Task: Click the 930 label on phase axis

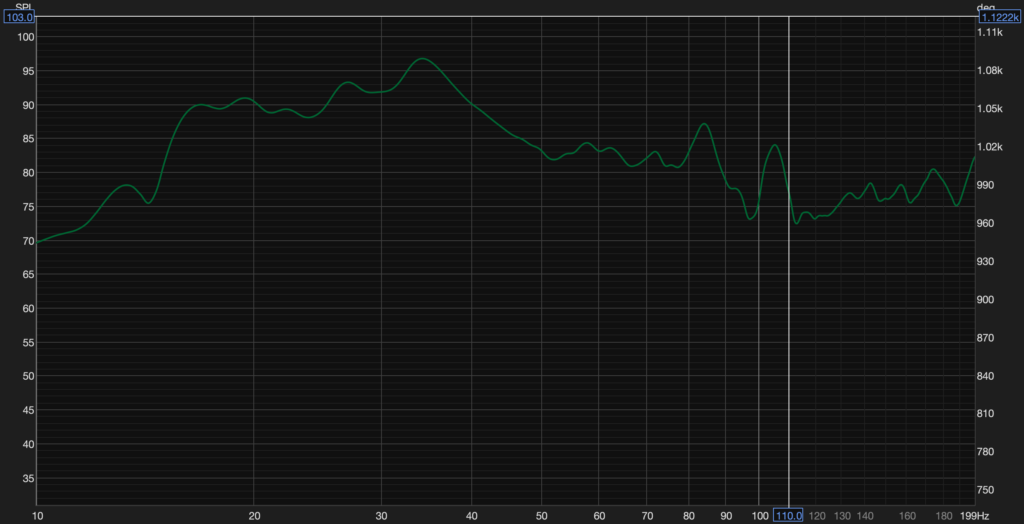Action: [987, 261]
